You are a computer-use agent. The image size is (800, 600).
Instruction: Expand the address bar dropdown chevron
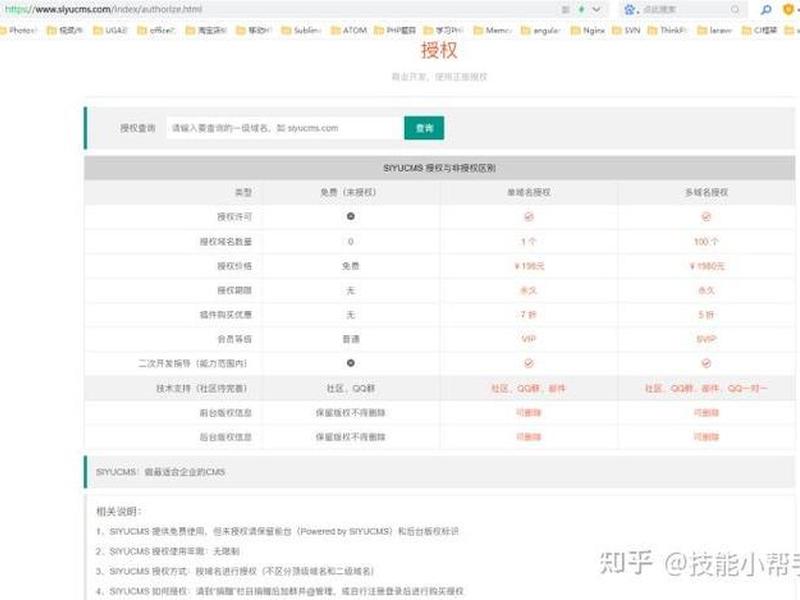click(x=596, y=10)
